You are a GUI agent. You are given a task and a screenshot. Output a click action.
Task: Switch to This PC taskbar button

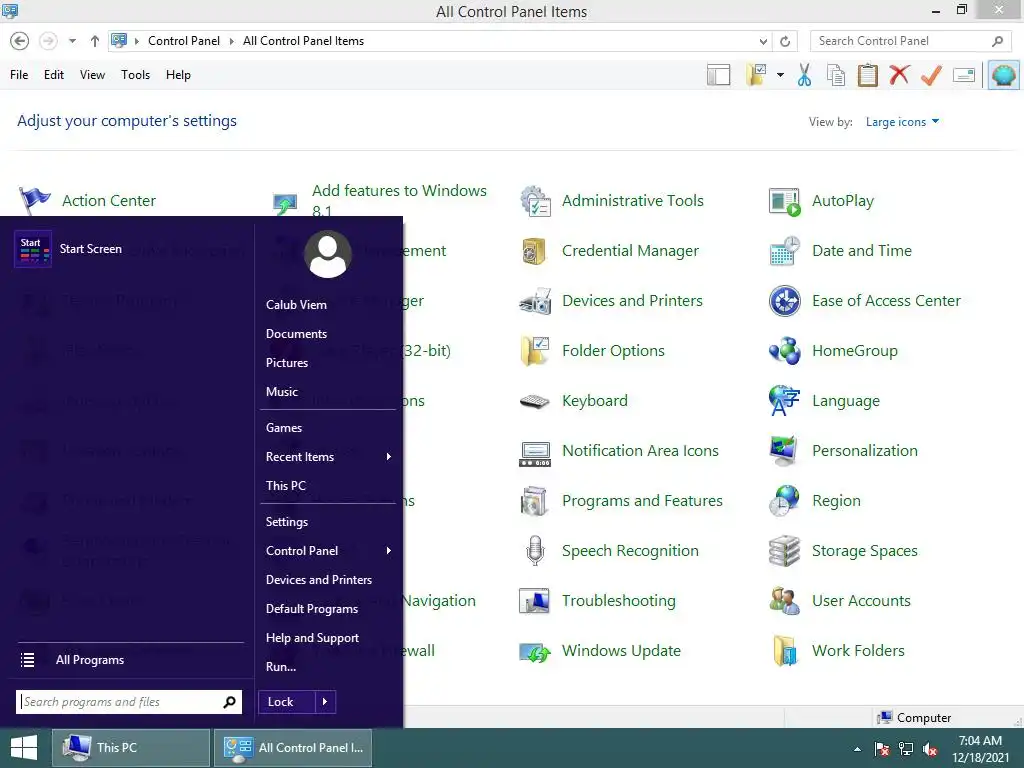tap(131, 748)
